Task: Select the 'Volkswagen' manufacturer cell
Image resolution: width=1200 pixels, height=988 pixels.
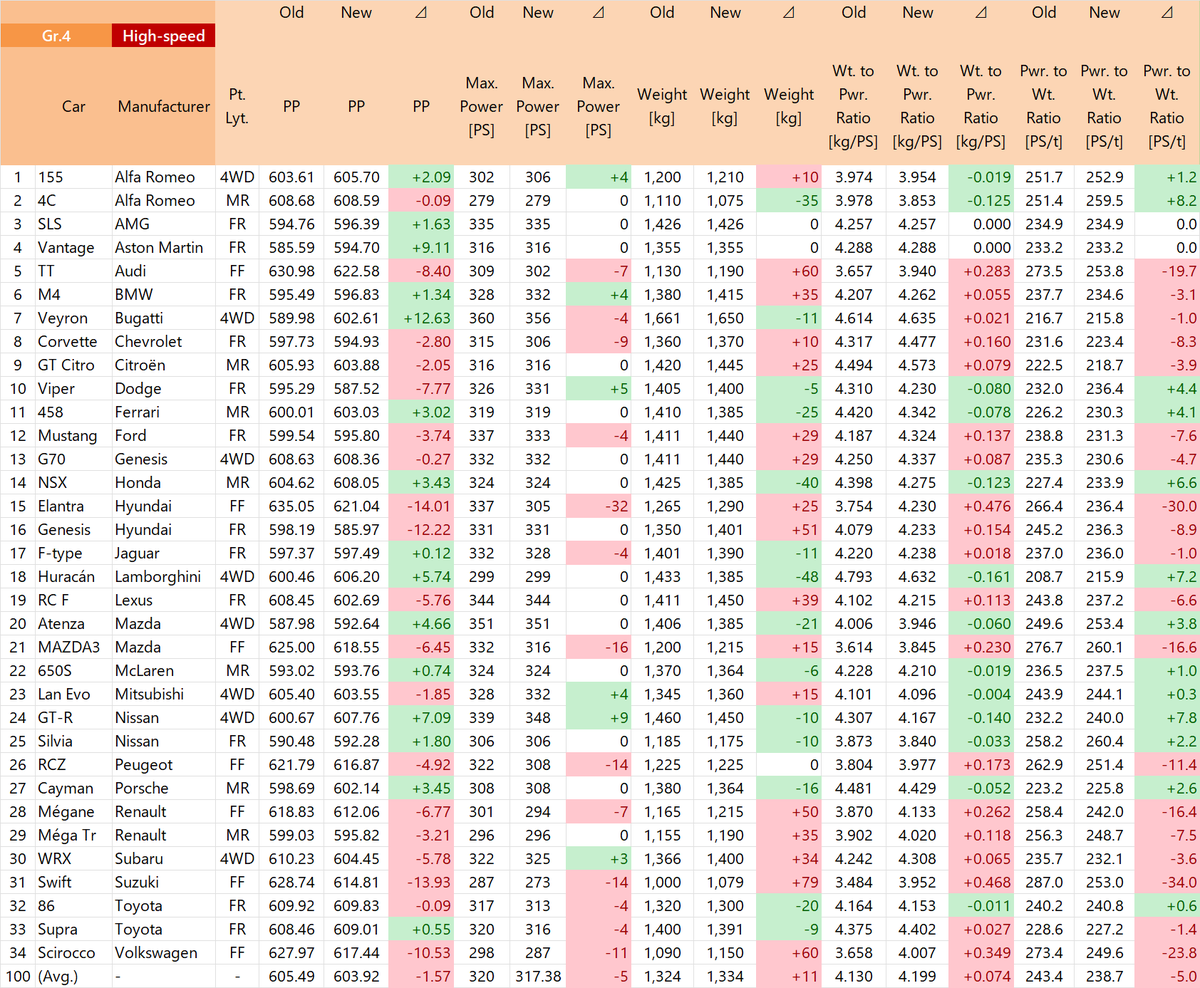Action: pos(164,952)
